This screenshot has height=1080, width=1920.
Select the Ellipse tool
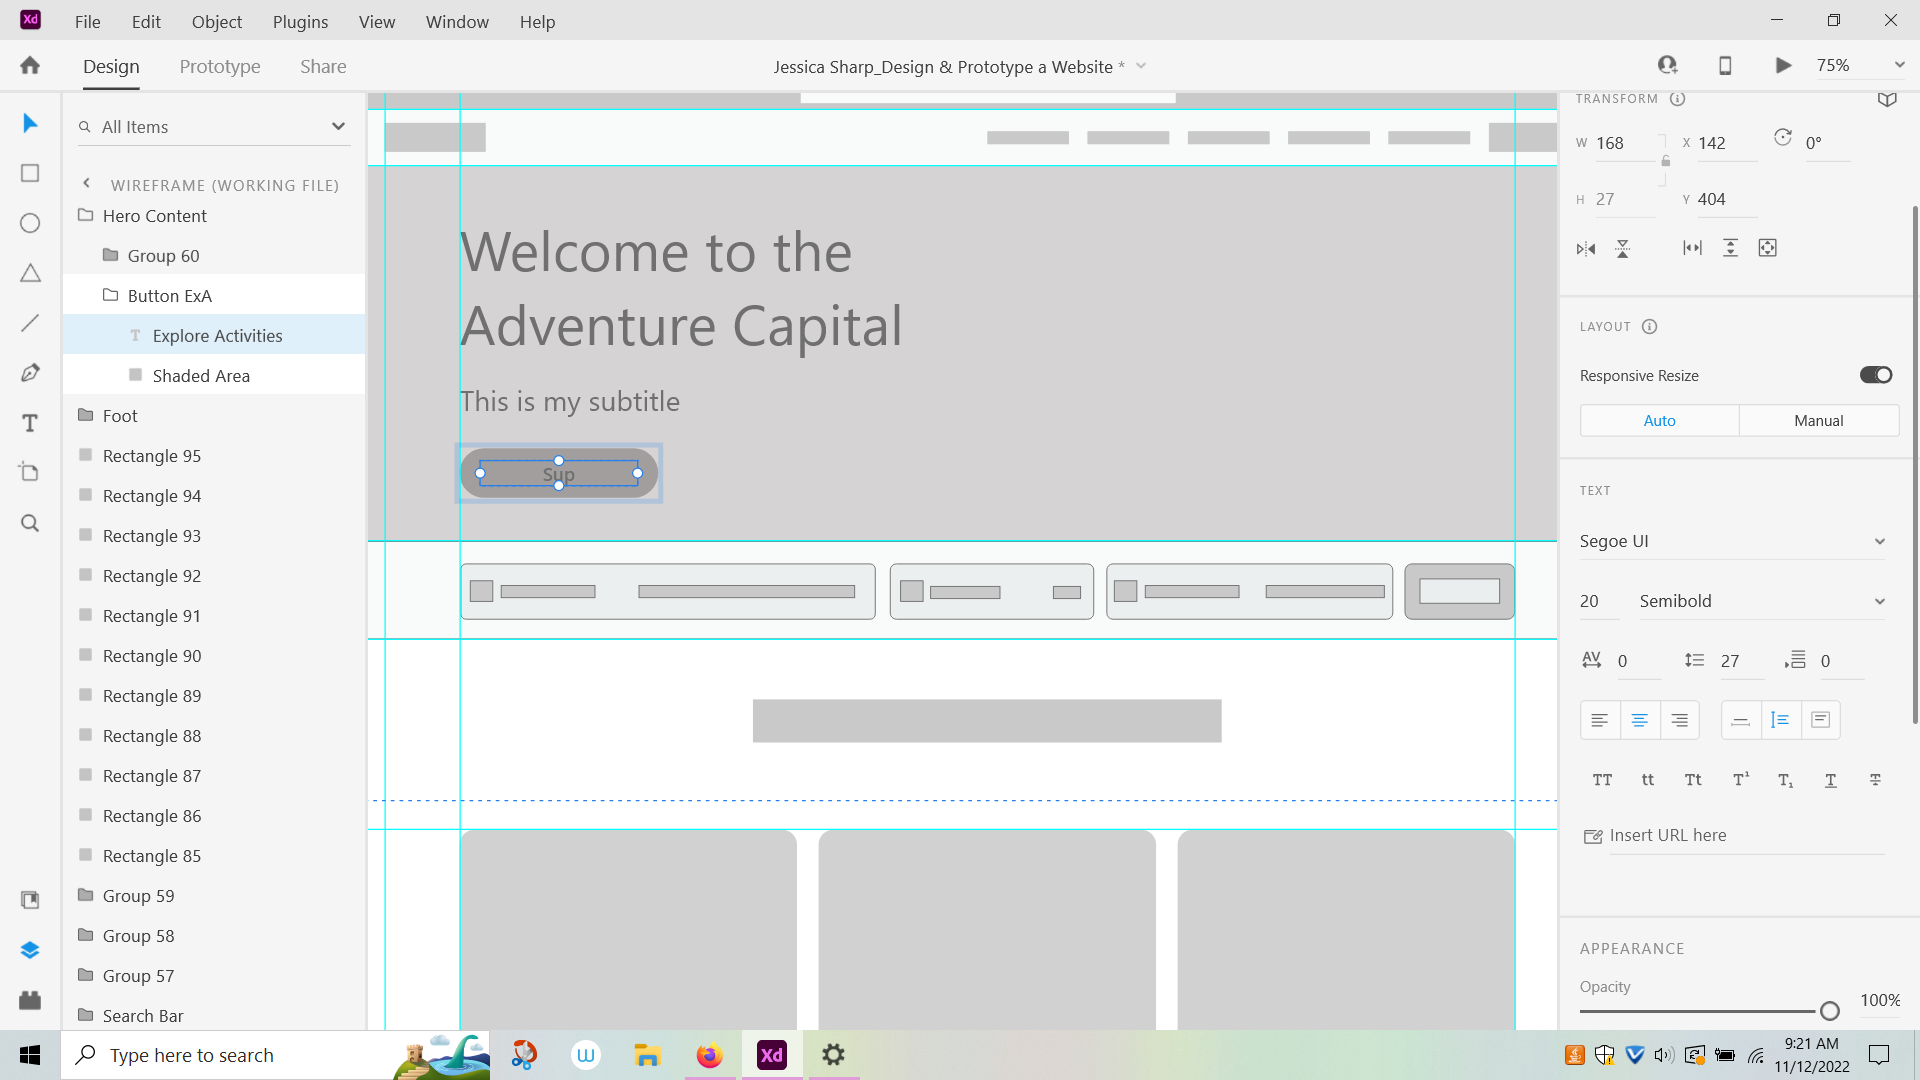click(x=29, y=223)
